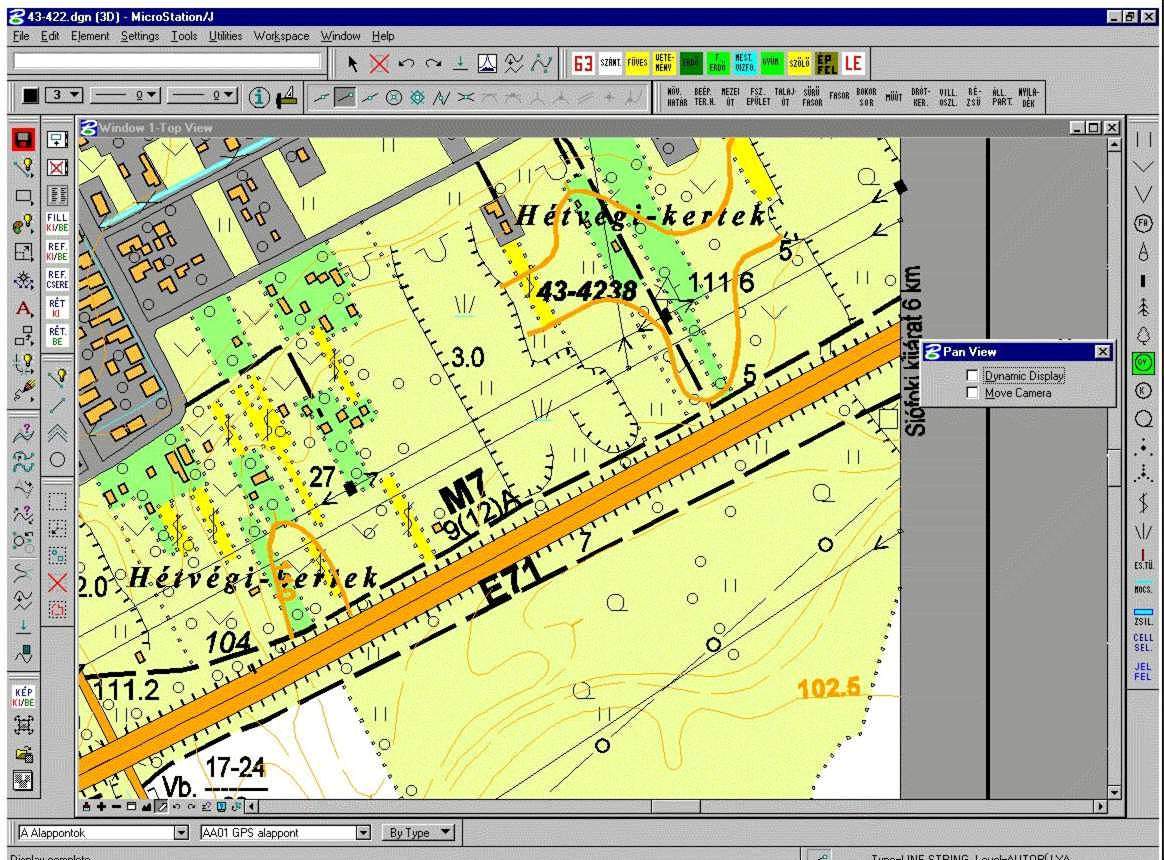This screenshot has width=1164, height=860.
Task: Click the redo arrow icon
Action: pyautogui.click(x=432, y=63)
